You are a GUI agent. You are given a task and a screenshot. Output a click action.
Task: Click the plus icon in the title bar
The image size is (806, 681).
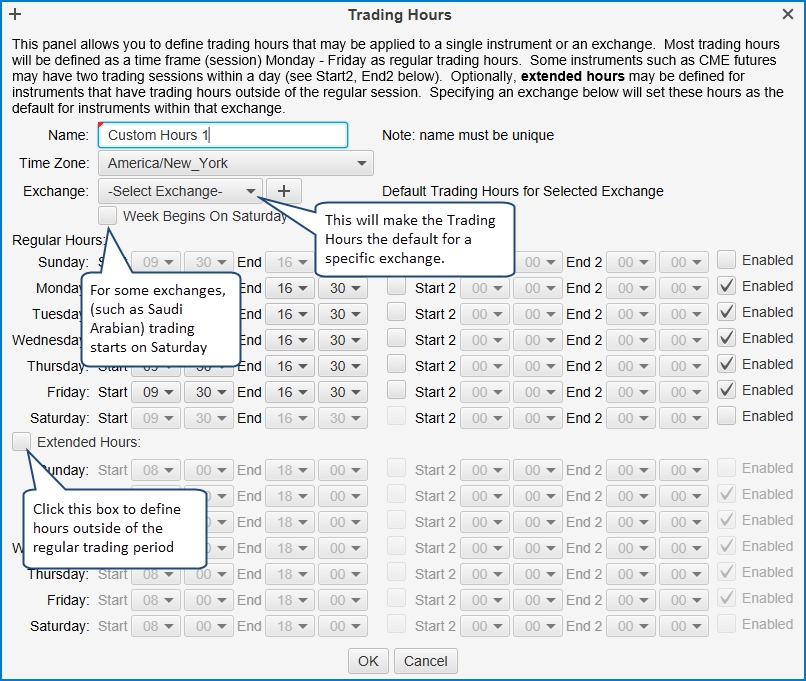pos(15,14)
